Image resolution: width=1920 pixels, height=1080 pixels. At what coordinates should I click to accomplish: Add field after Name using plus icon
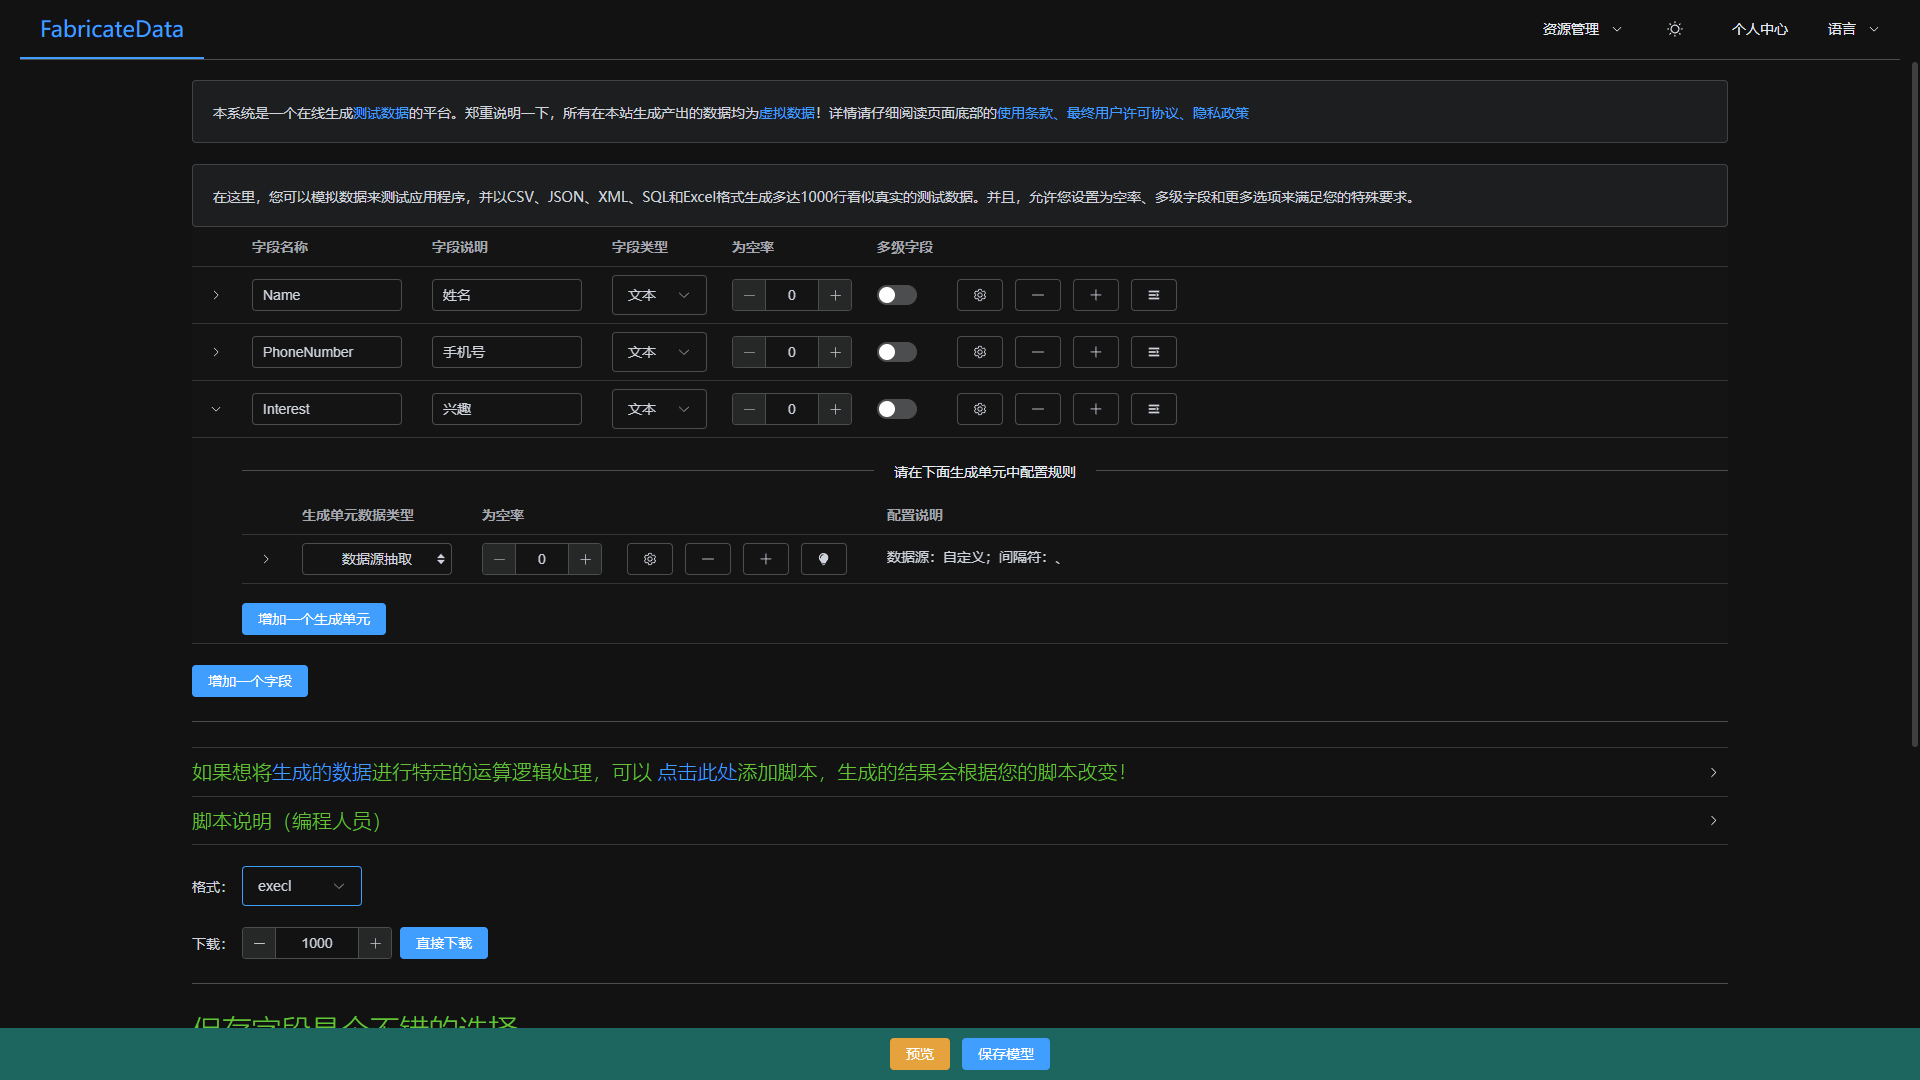click(1095, 295)
